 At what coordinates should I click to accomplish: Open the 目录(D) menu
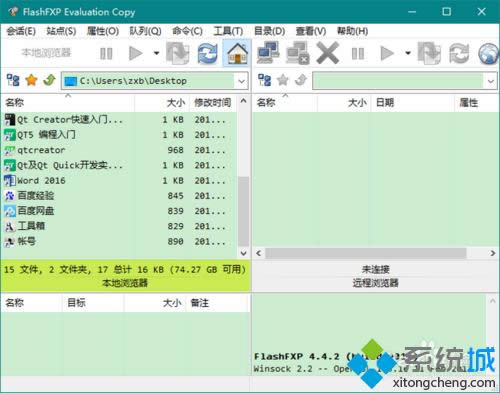[269, 31]
